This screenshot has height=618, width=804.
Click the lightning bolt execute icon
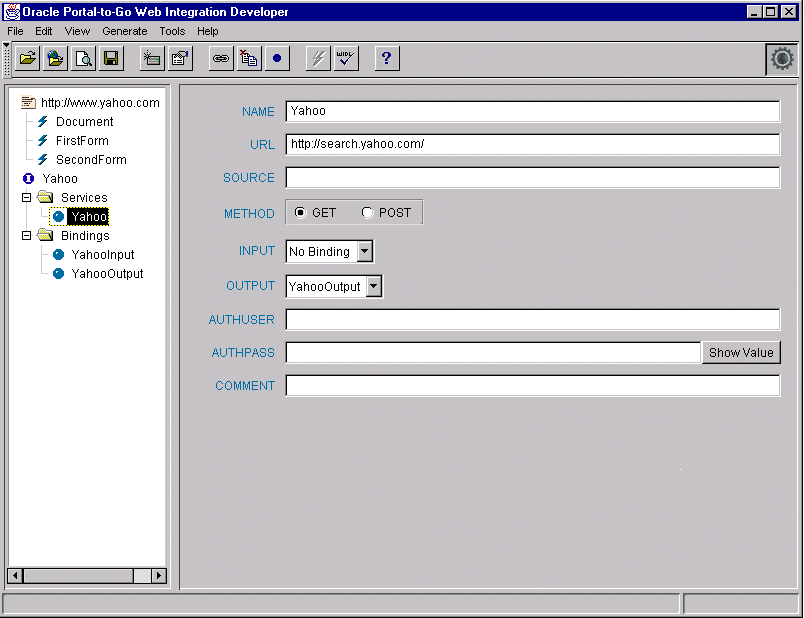tap(318, 58)
